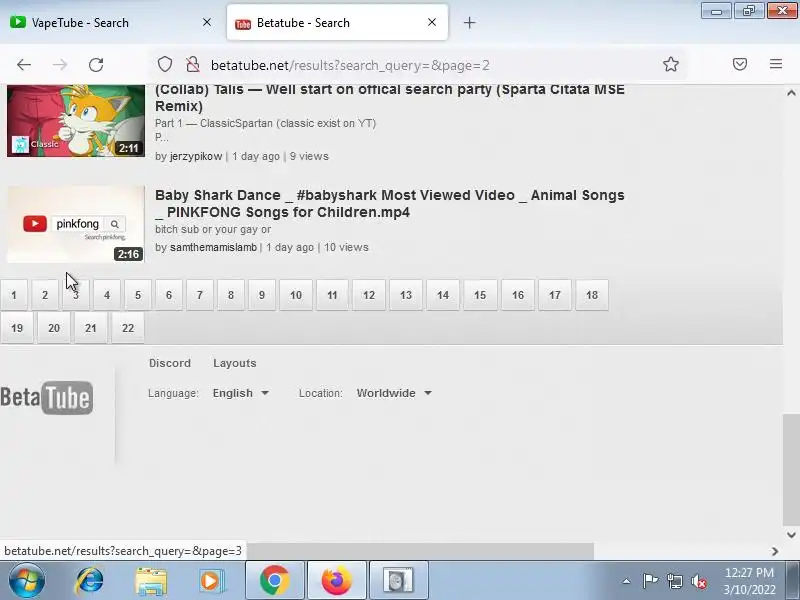Open the Discord footer link
Screen dimensions: 800x600
point(170,363)
